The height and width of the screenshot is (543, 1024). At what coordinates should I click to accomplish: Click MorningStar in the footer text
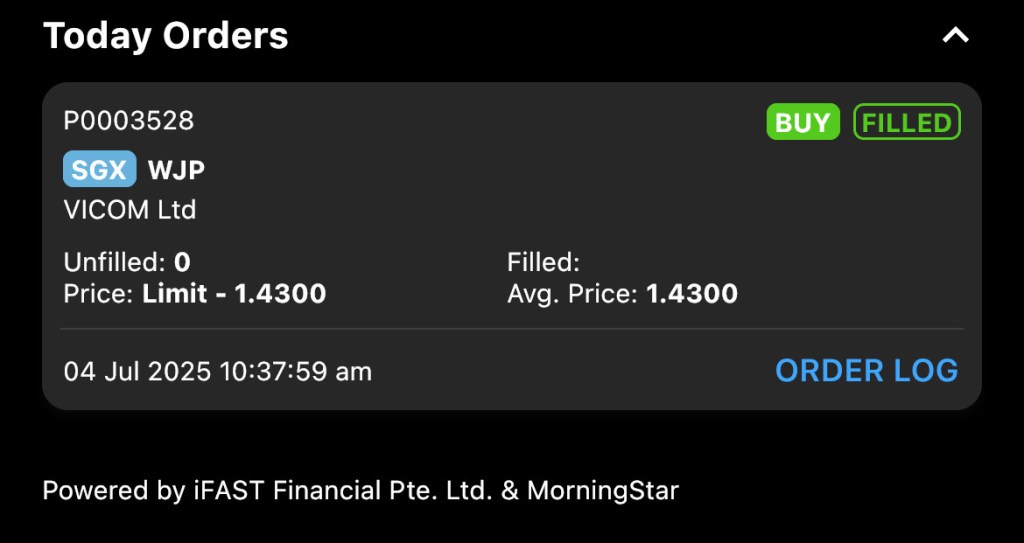click(x=603, y=491)
